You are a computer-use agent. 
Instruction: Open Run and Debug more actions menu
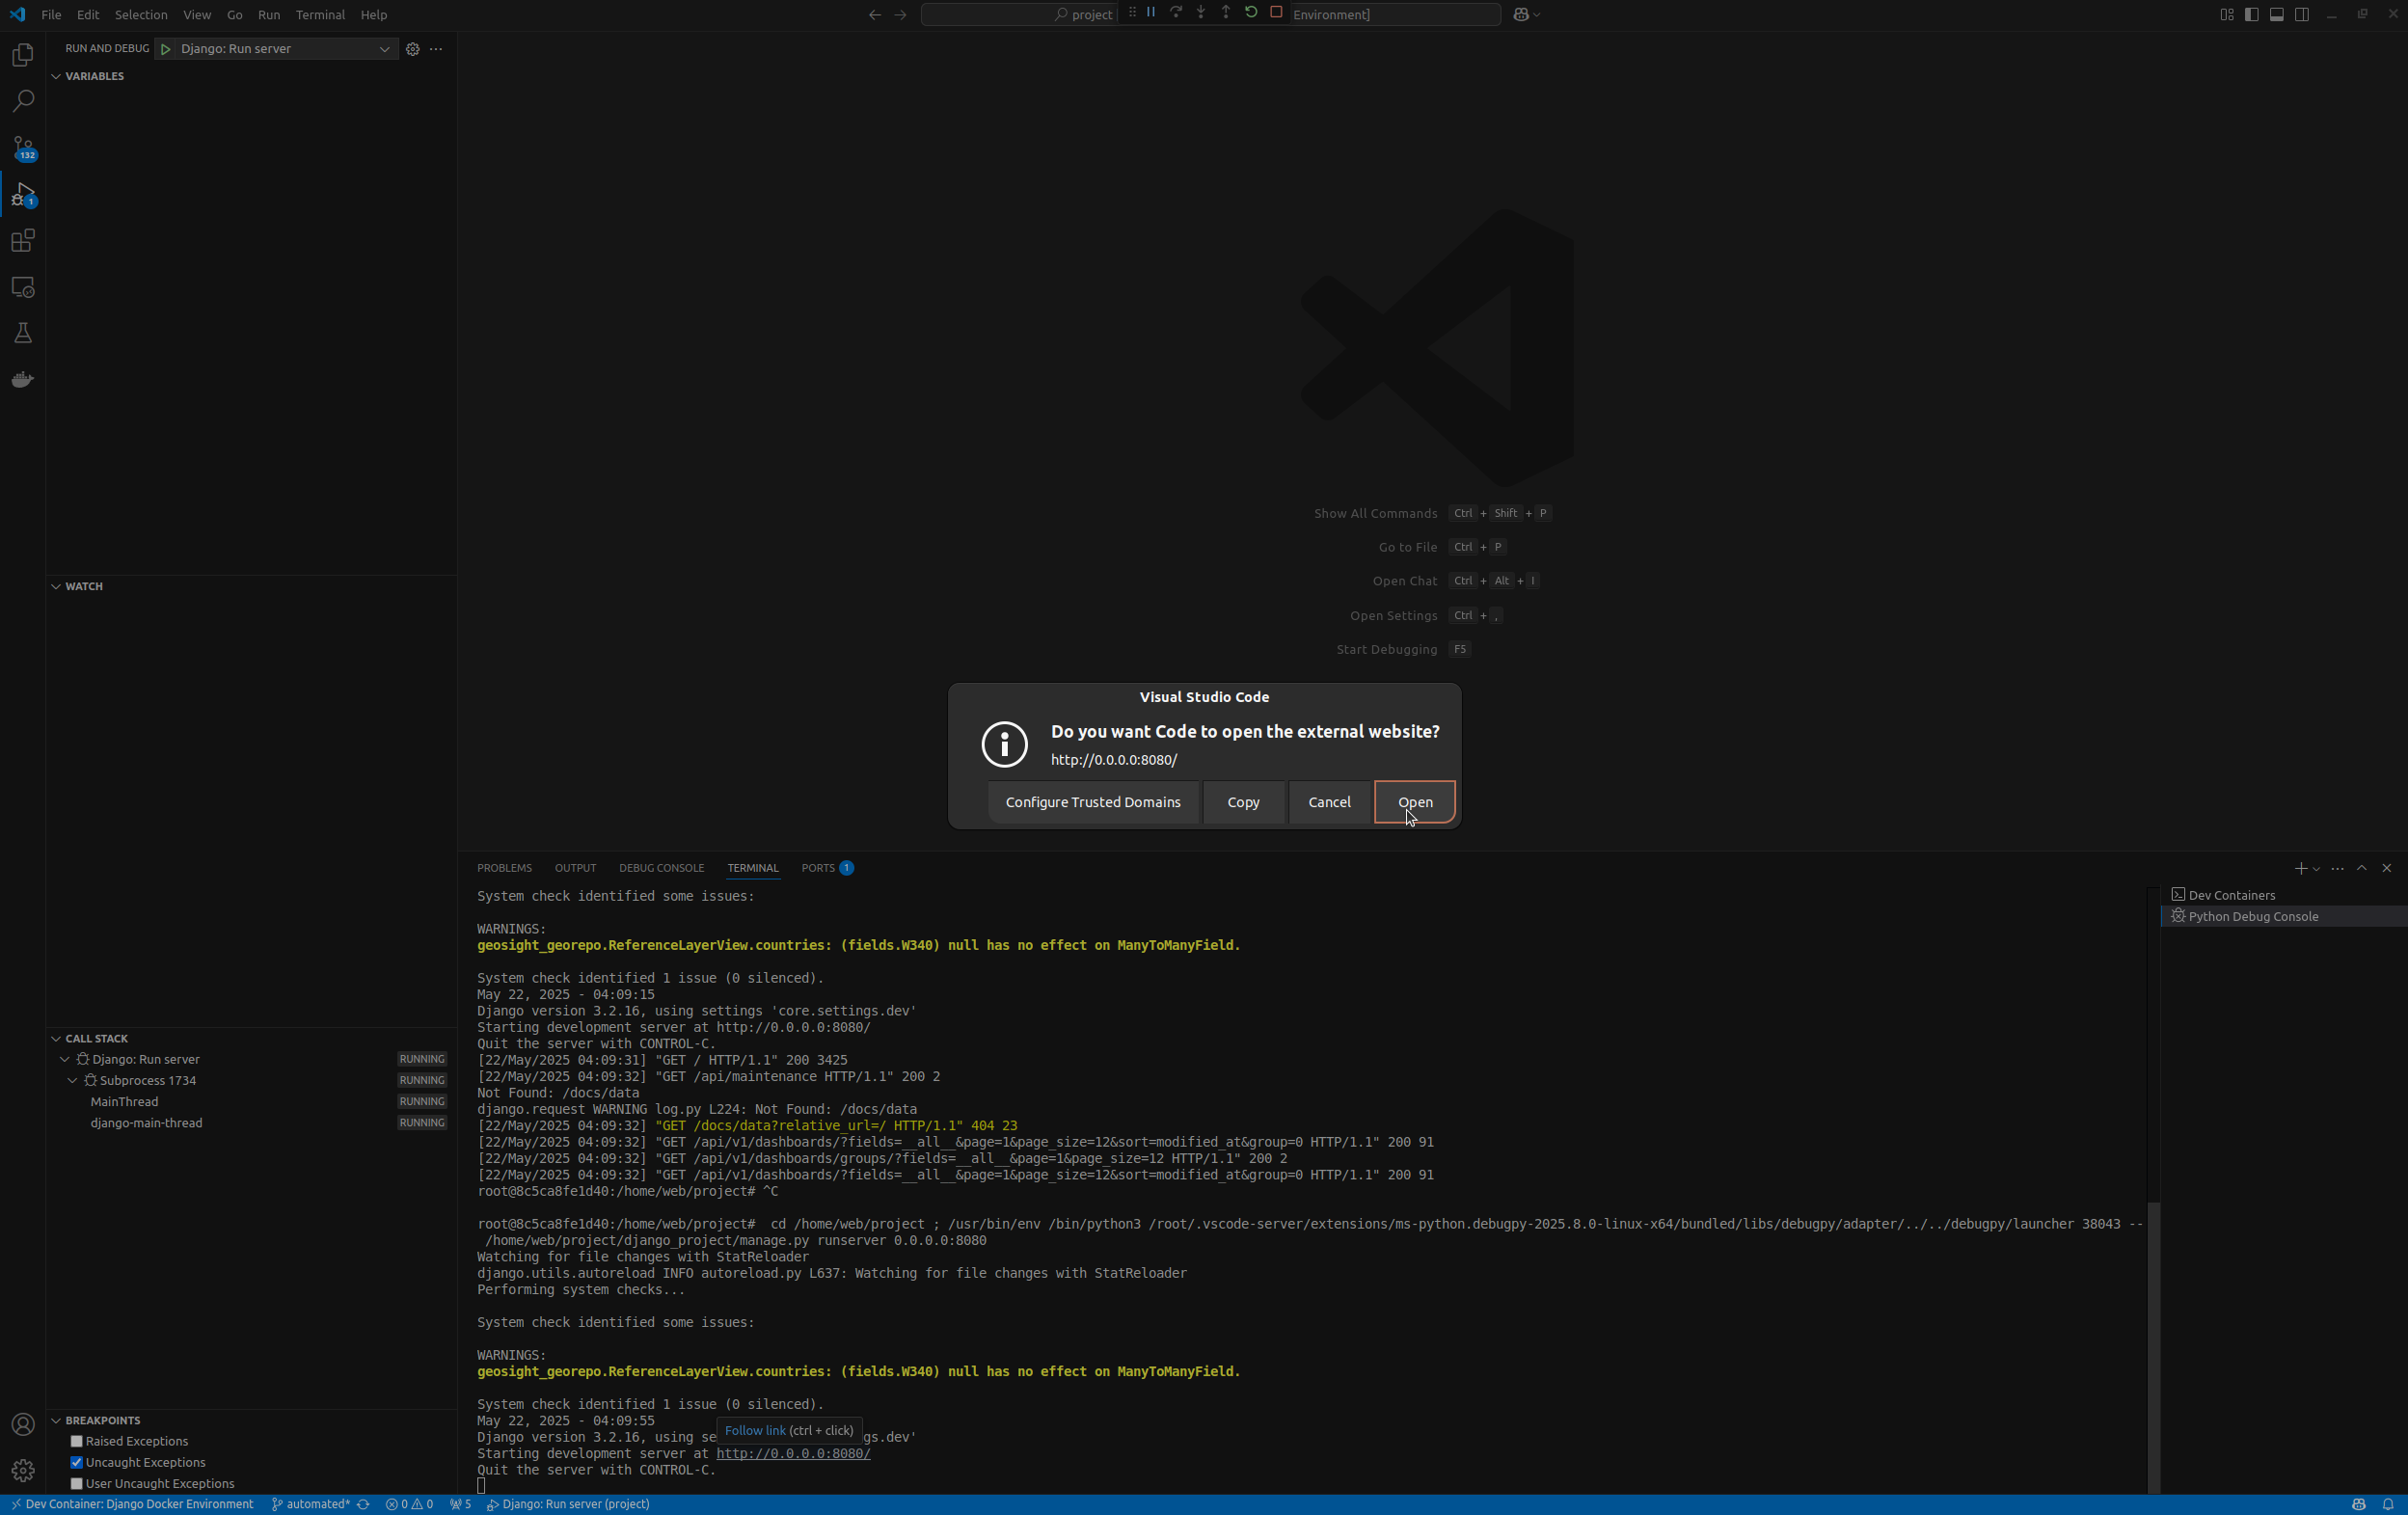click(x=436, y=49)
